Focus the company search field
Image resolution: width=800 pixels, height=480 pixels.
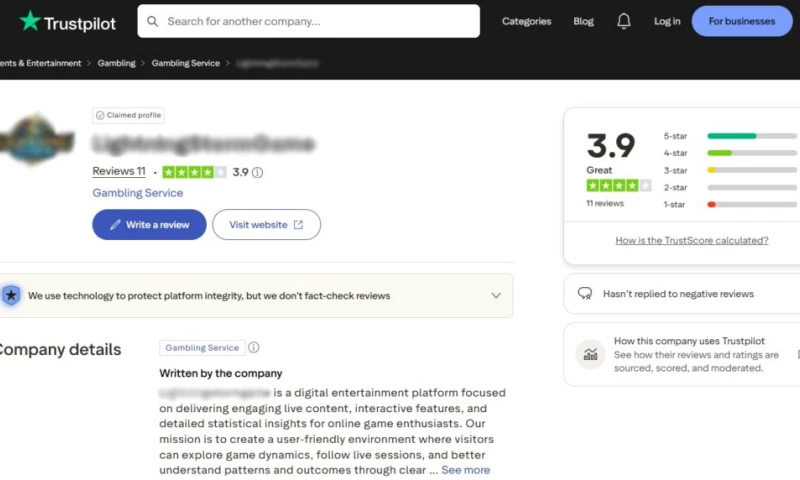coord(308,21)
